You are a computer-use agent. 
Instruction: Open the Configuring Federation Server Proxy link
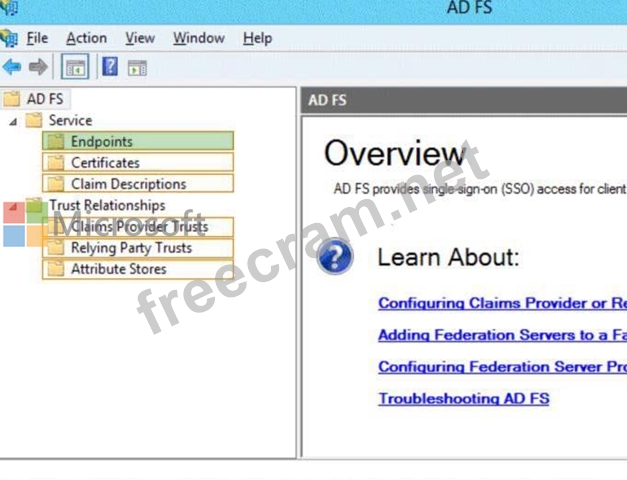pyautogui.click(x=502, y=367)
